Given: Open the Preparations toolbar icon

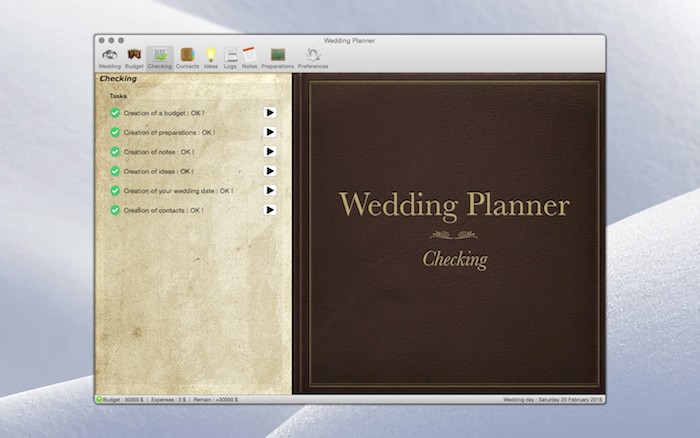Looking at the screenshot, I should coord(277,58).
